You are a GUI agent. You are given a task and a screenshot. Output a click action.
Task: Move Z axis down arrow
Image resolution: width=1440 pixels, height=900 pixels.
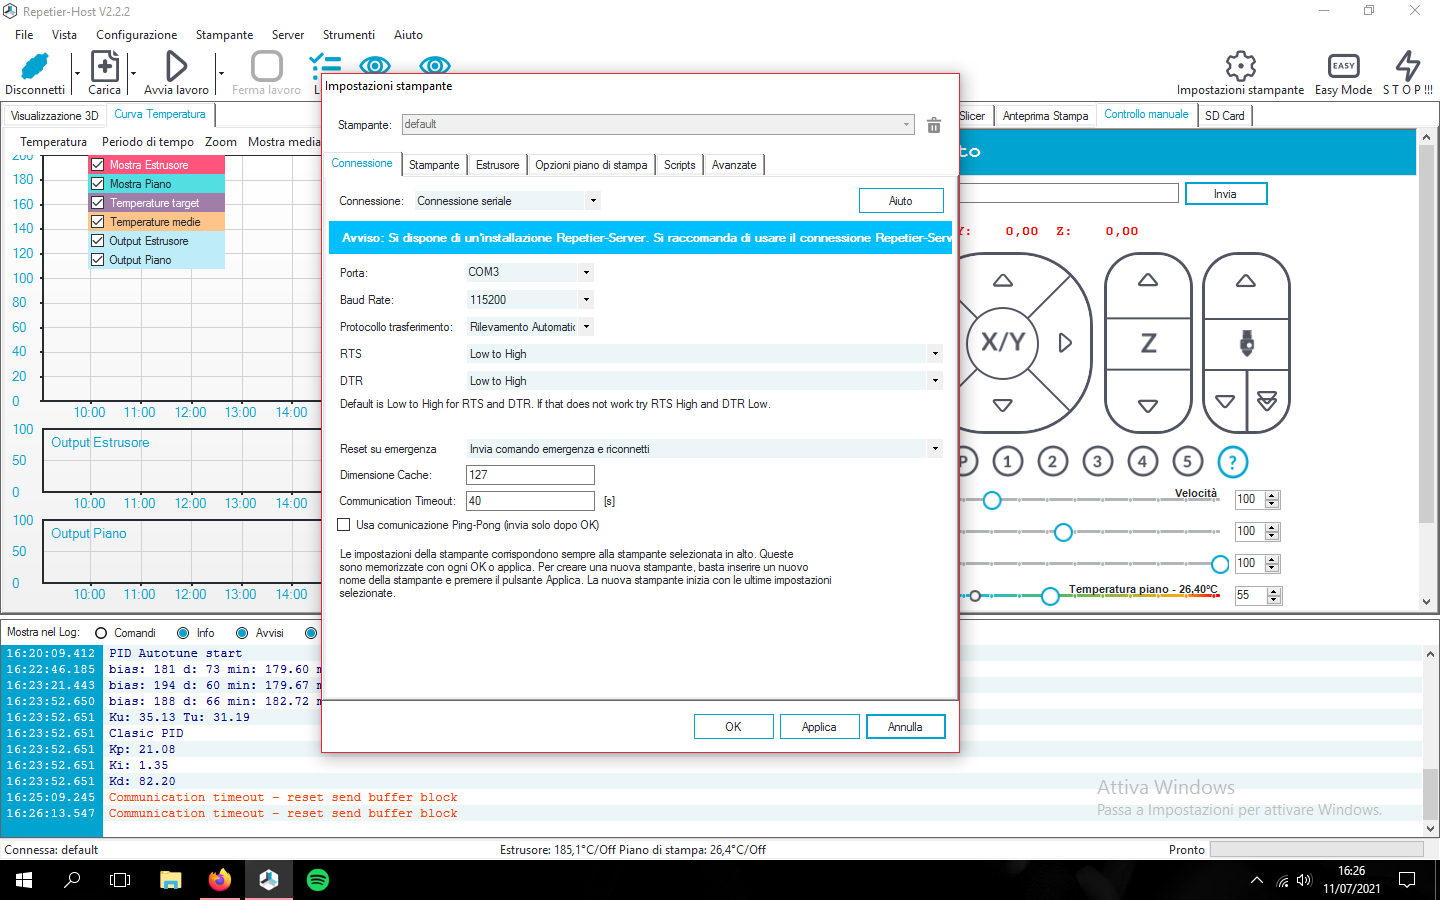pyautogui.click(x=1148, y=406)
